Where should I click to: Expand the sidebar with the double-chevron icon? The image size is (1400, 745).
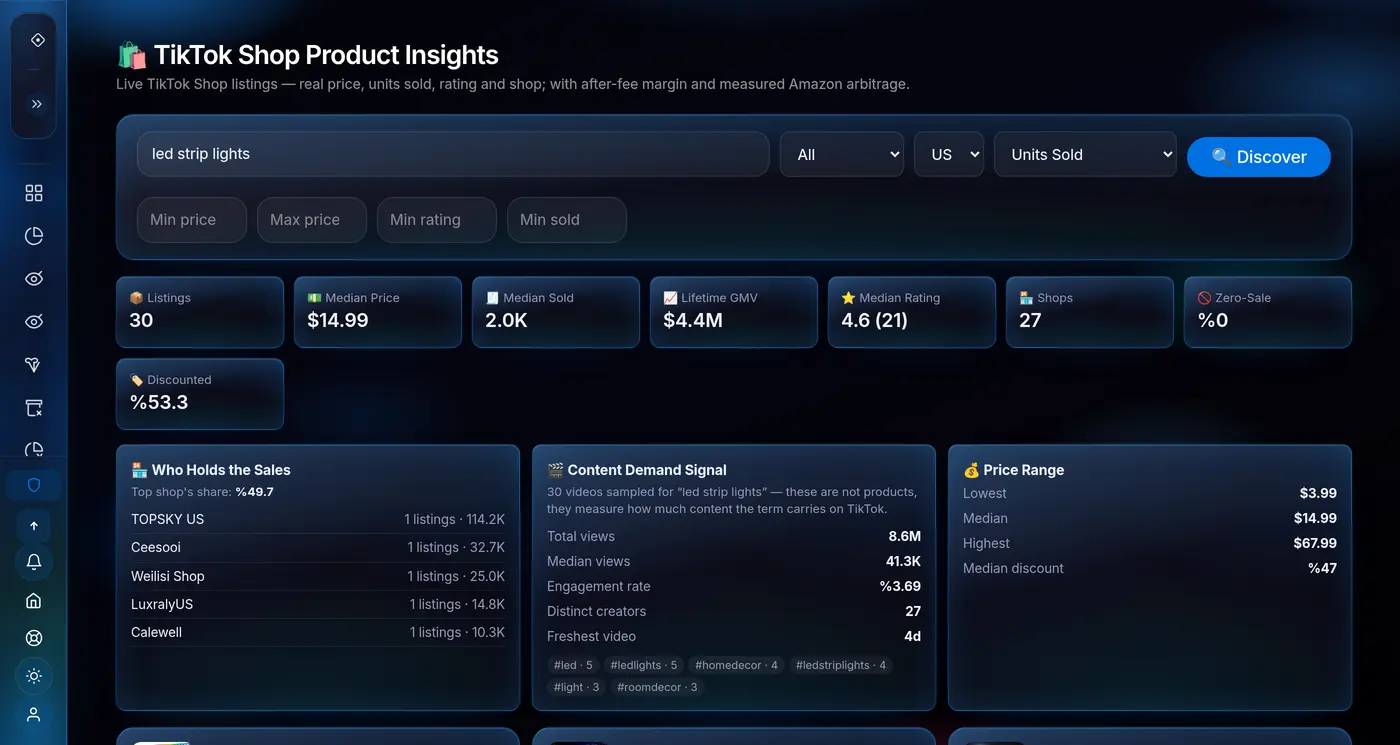pos(37,104)
